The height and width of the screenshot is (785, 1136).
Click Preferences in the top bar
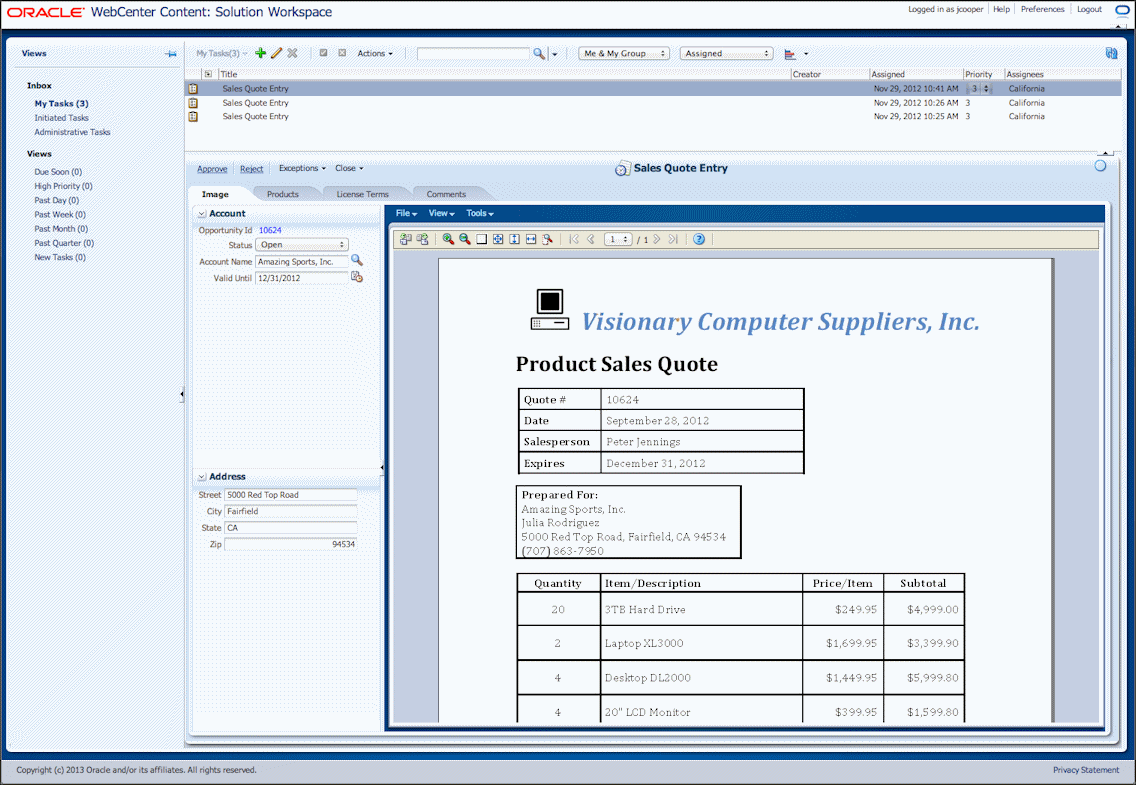click(x=1043, y=9)
